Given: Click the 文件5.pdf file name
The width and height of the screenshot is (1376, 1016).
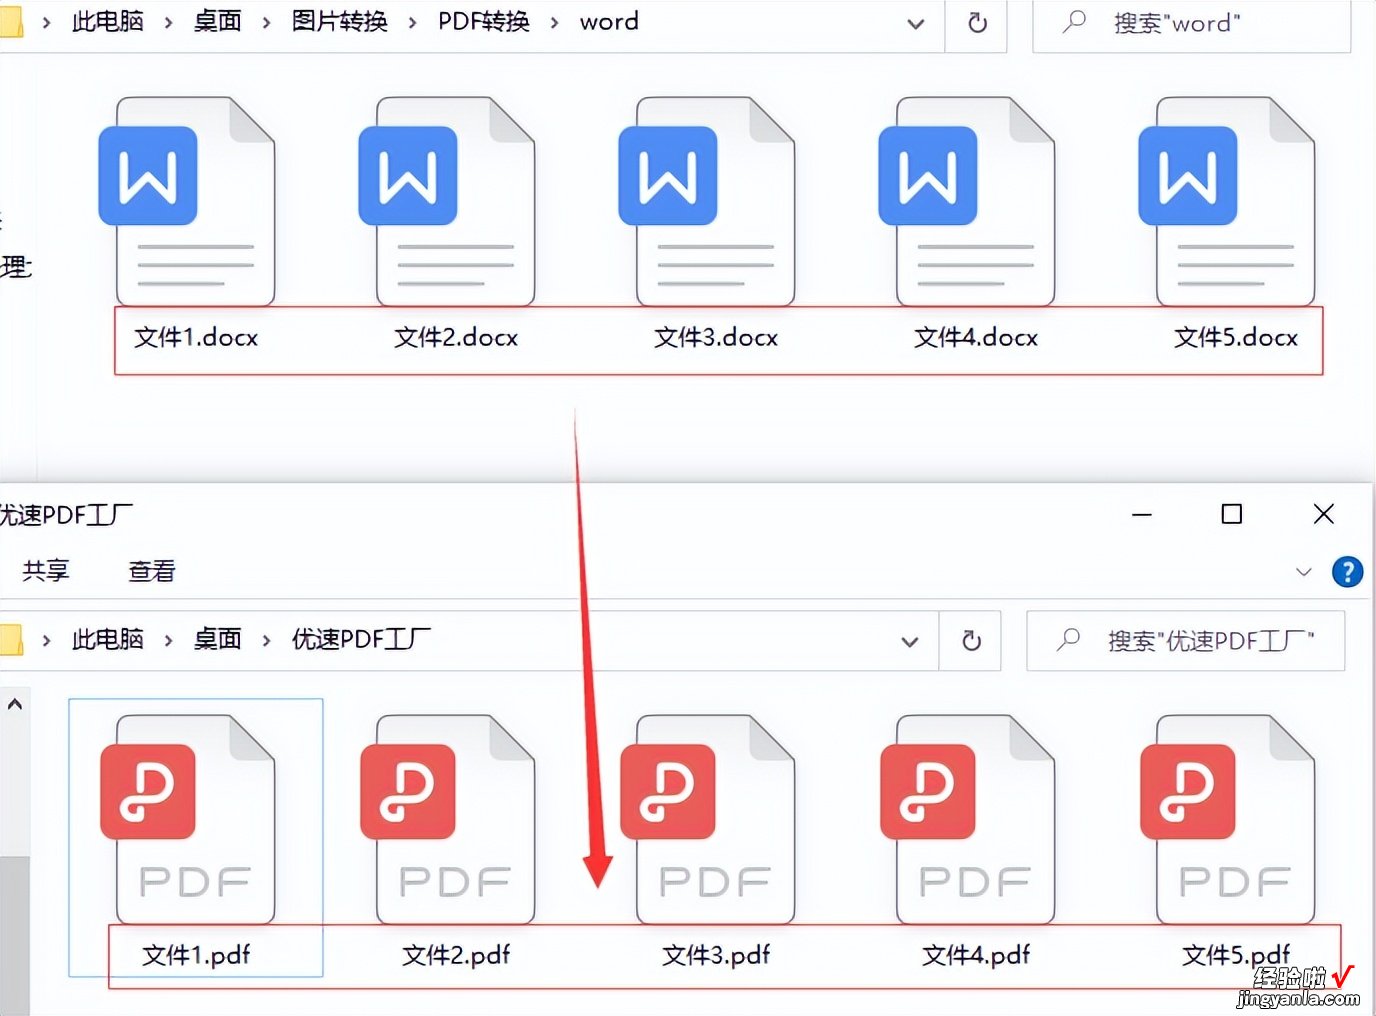Looking at the screenshot, I should [1236, 956].
